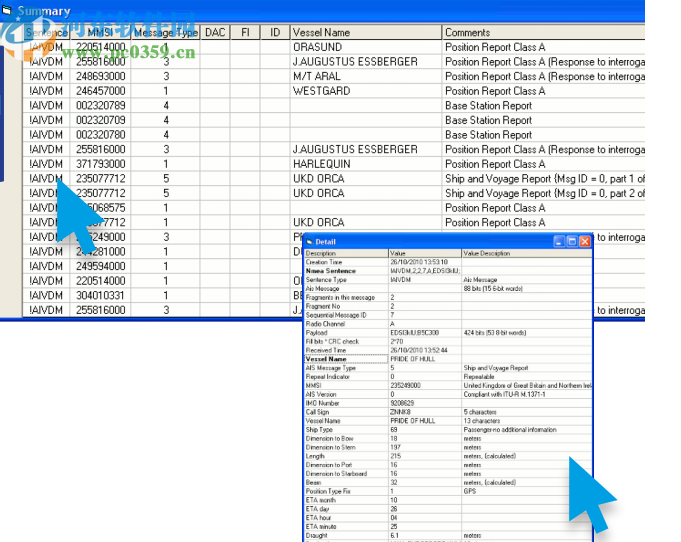Click the Radio Channel row
Screen dimensions: 681x542
(448, 324)
